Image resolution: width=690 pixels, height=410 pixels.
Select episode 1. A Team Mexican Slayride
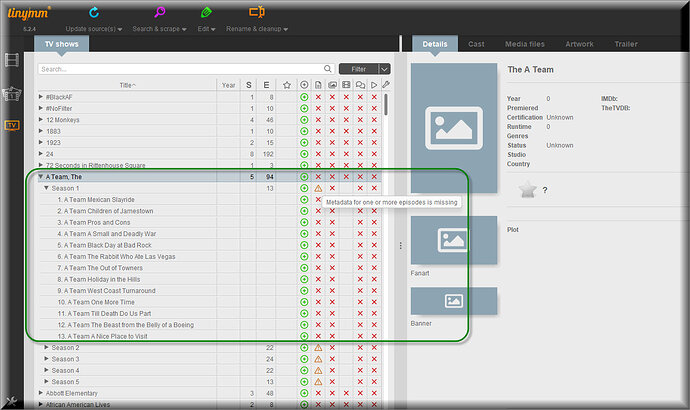click(x=96, y=200)
